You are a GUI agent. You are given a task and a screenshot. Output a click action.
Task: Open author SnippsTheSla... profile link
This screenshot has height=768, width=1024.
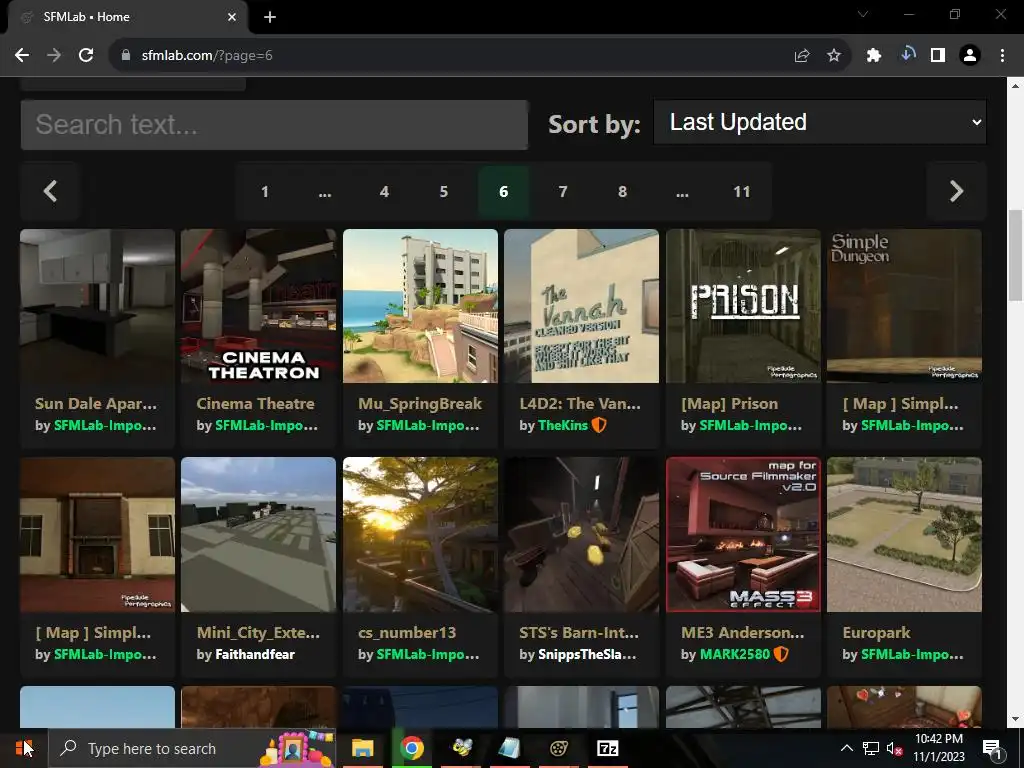(587, 654)
